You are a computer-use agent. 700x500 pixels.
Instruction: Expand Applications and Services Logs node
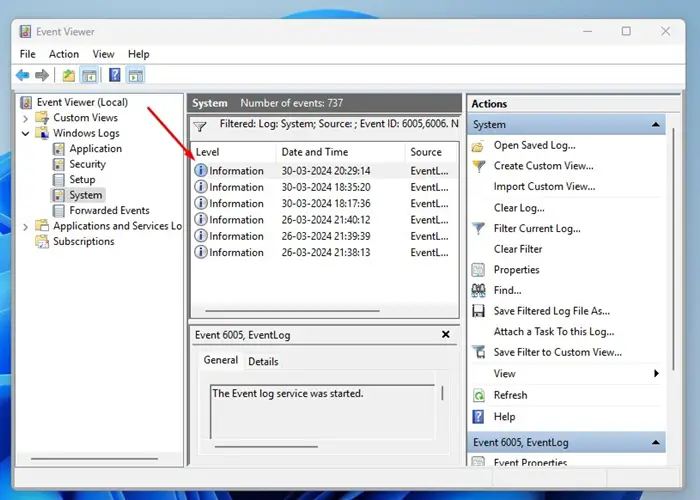[25, 227]
